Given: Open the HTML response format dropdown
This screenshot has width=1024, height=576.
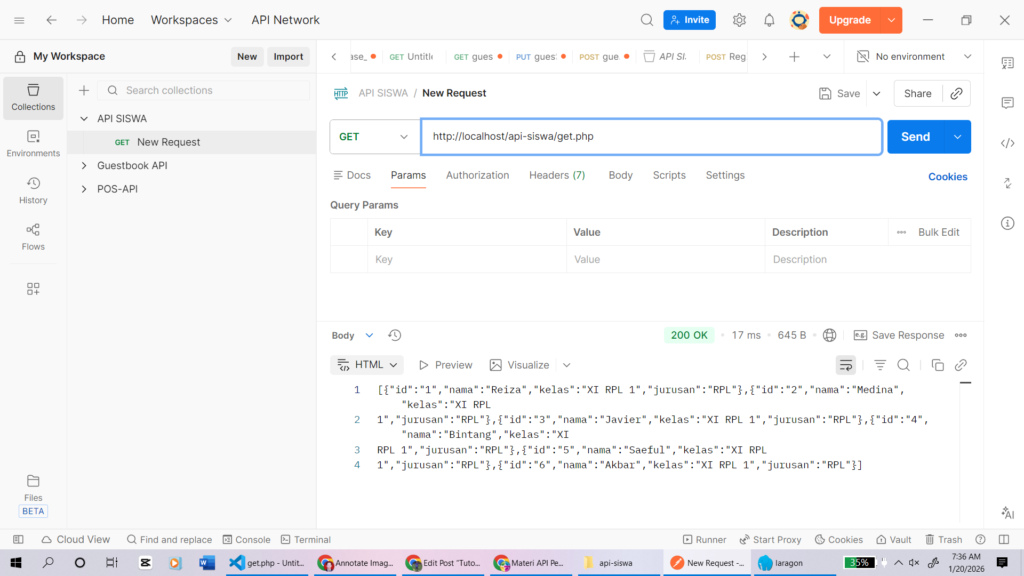Looking at the screenshot, I should [367, 365].
